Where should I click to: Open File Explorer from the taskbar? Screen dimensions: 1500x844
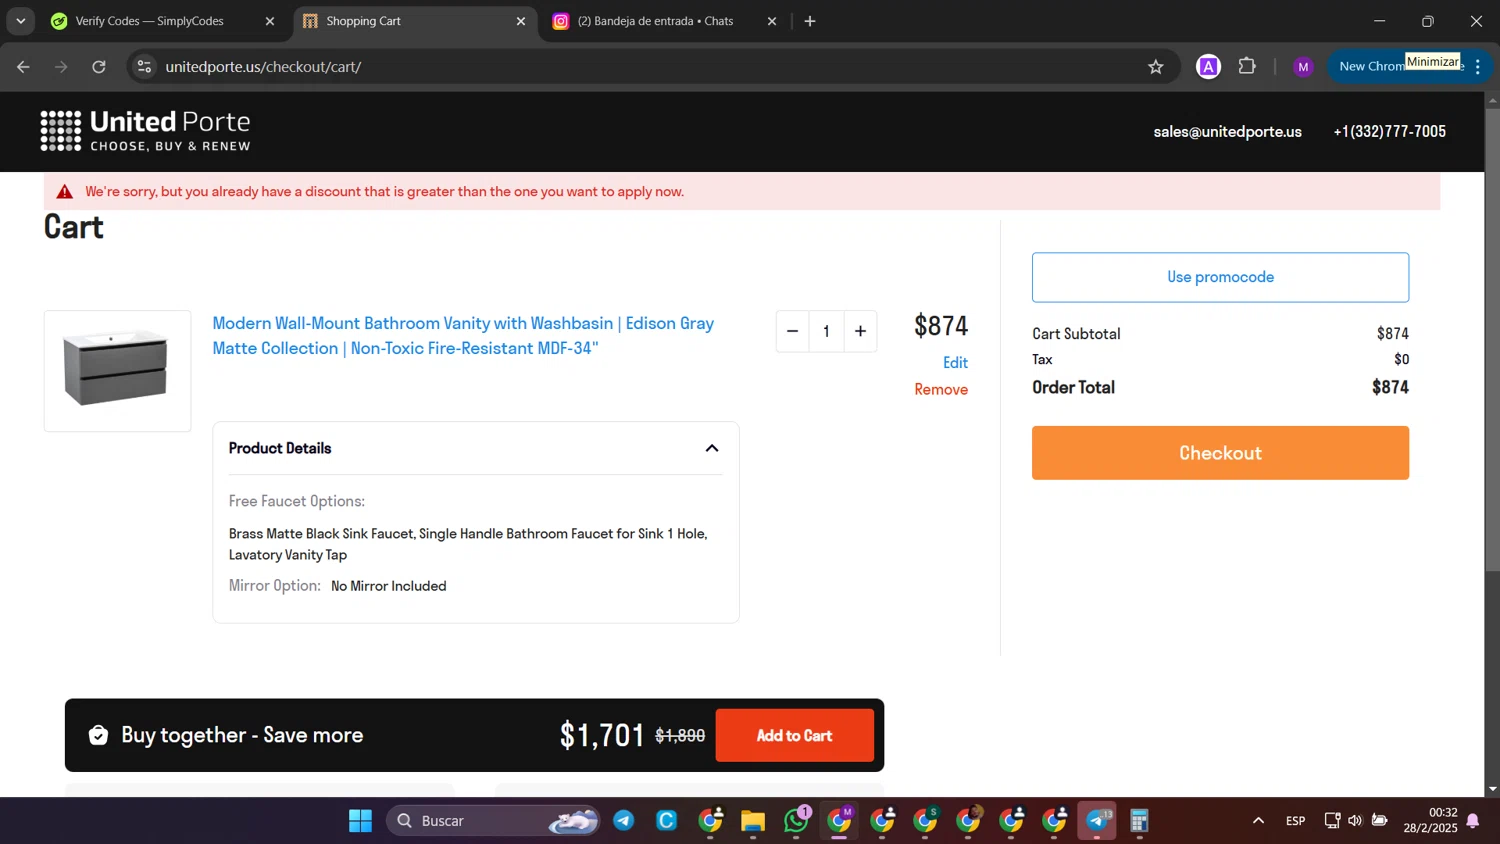[x=753, y=821]
